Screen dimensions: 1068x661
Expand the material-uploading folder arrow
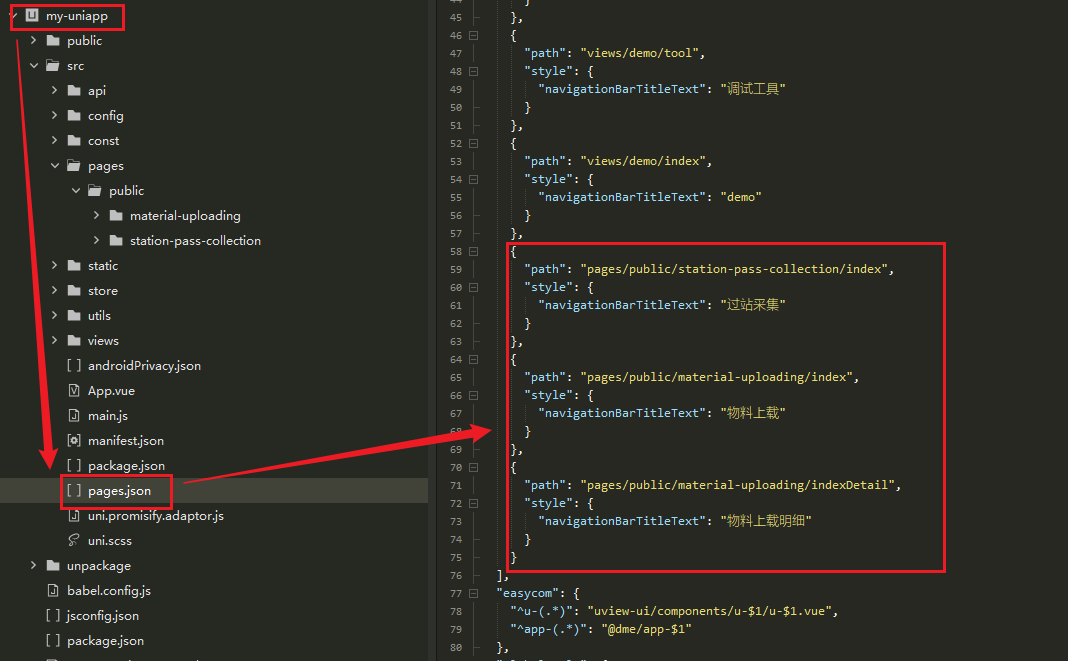click(97, 216)
